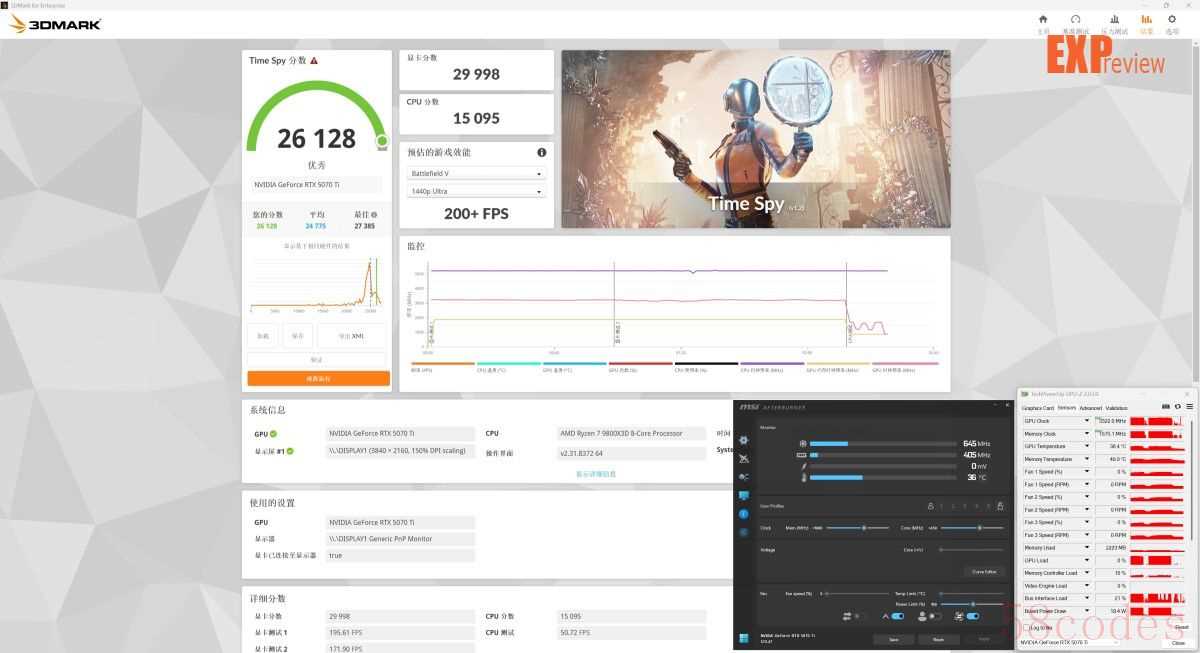
Task: Toggle the orange frame rate legend item
Action: pyautogui.click(x=443, y=367)
